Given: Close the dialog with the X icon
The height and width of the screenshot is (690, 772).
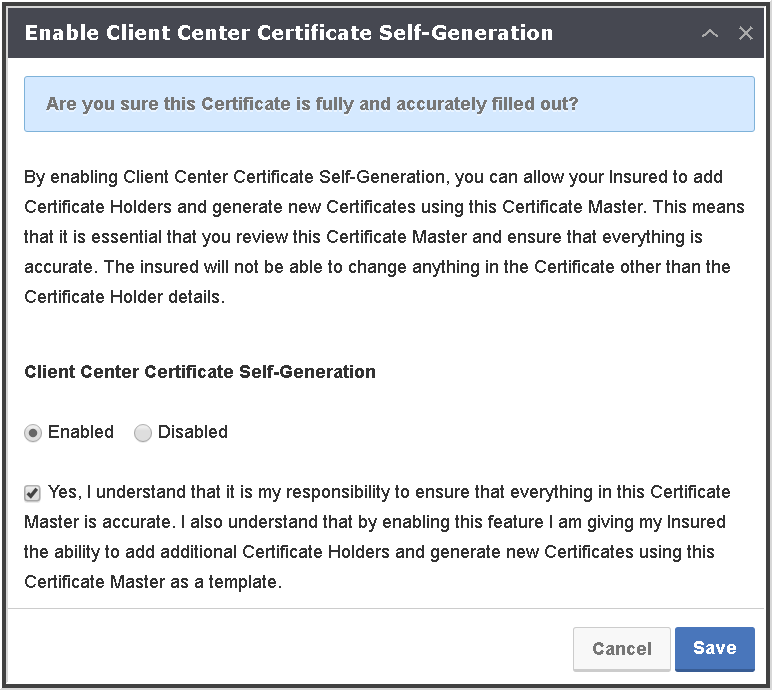Looking at the screenshot, I should pos(745,33).
